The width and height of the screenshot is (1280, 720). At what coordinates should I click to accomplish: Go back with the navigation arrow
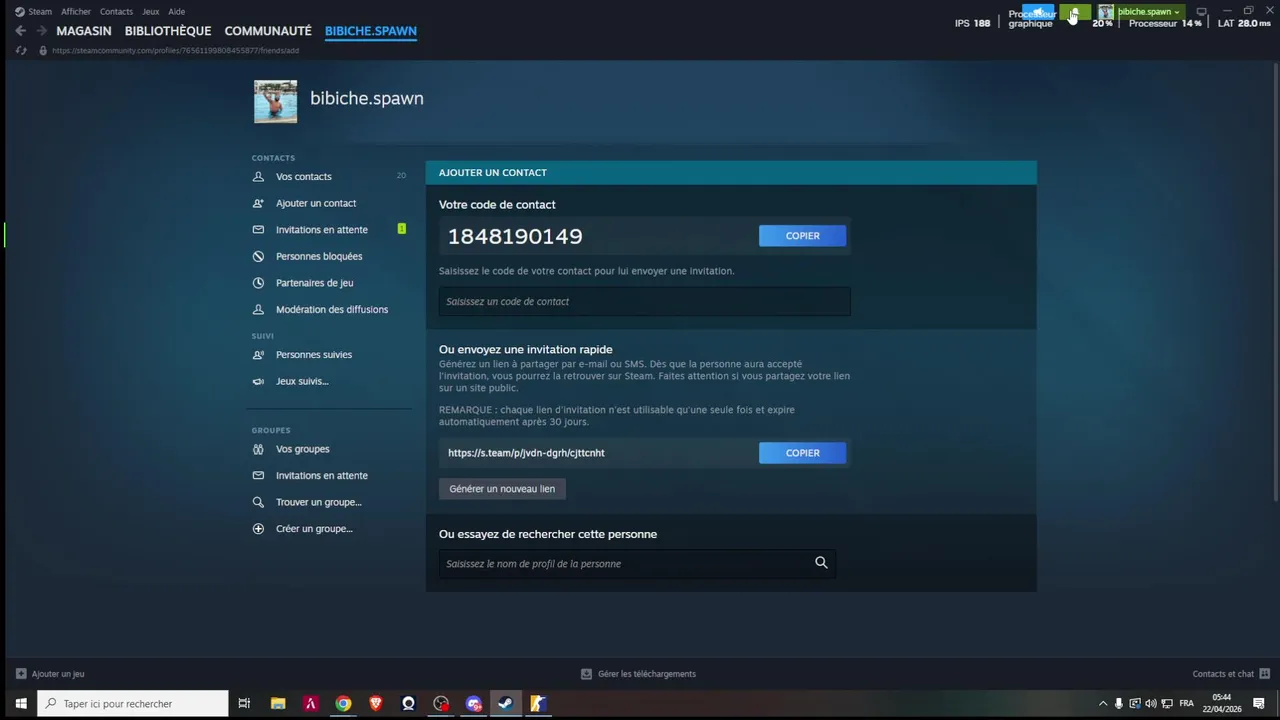(x=20, y=31)
